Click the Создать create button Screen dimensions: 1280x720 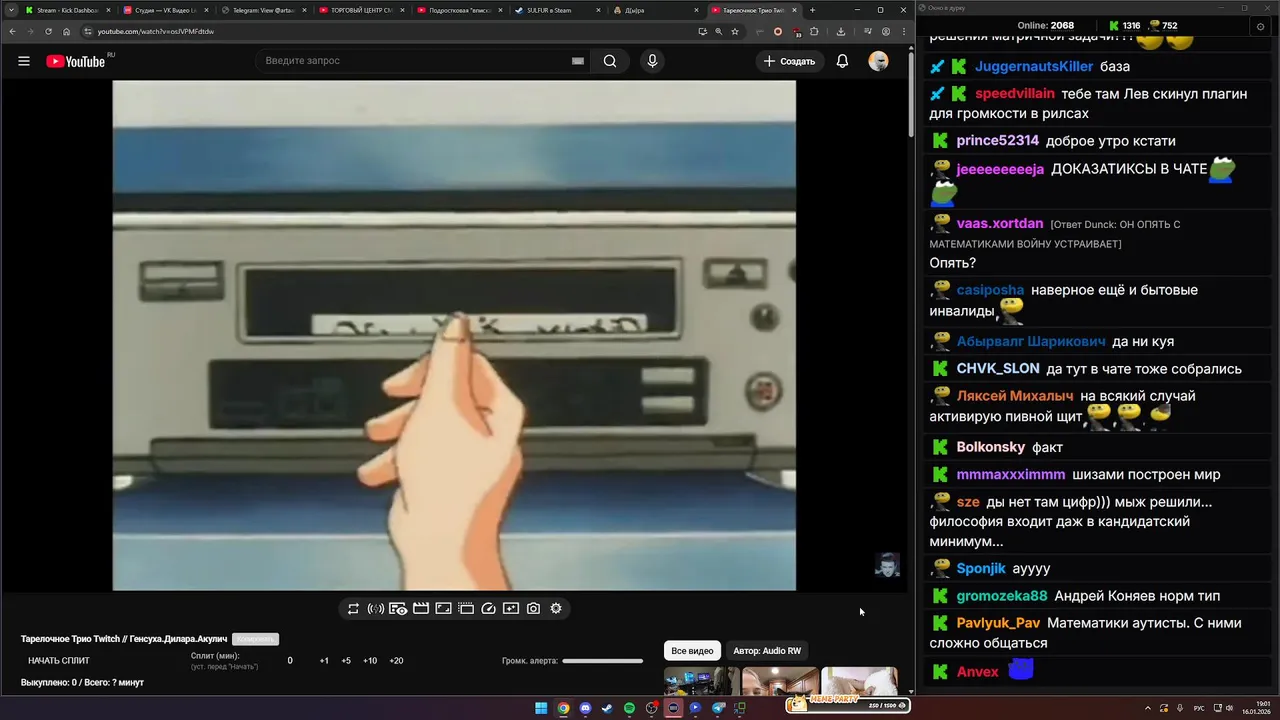[789, 61]
